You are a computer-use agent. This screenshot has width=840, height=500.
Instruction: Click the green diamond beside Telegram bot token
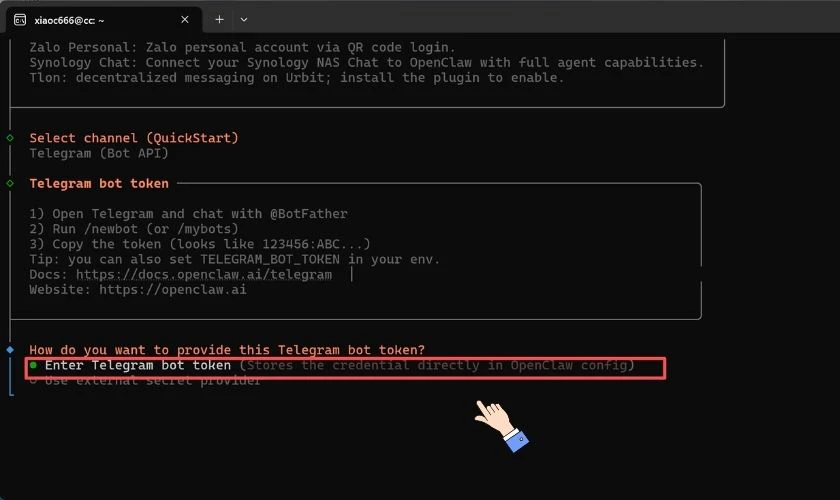click(10, 184)
